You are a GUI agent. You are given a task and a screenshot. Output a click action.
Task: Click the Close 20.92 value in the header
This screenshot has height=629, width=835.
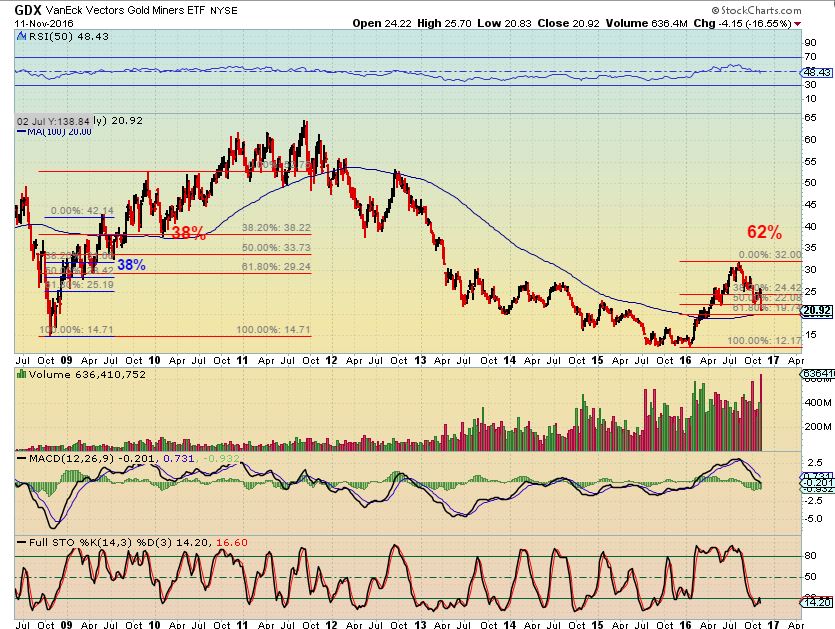coord(568,23)
